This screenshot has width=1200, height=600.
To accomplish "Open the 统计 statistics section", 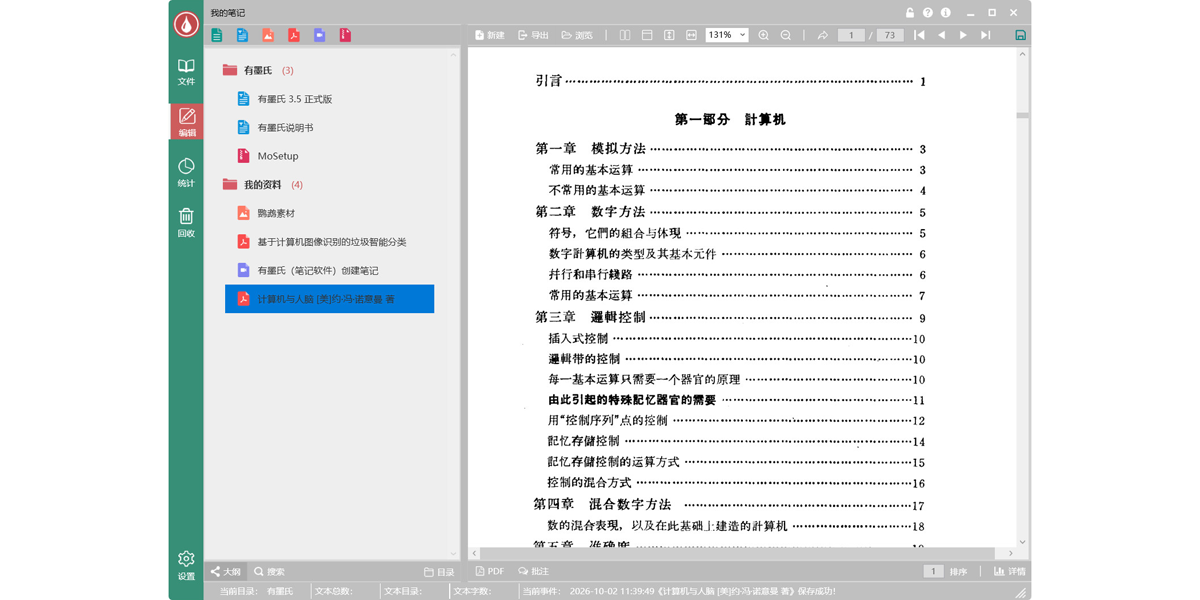I will (x=186, y=172).
